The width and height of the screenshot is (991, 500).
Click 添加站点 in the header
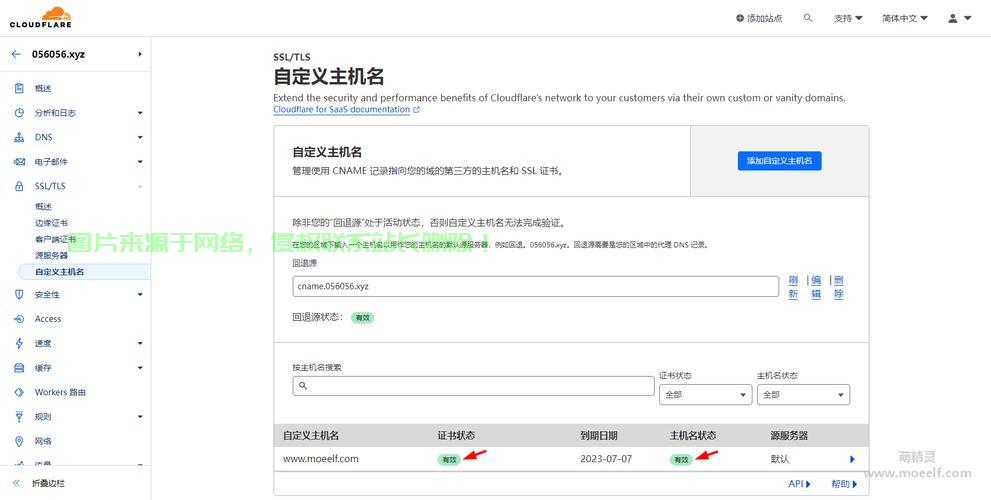tap(759, 18)
